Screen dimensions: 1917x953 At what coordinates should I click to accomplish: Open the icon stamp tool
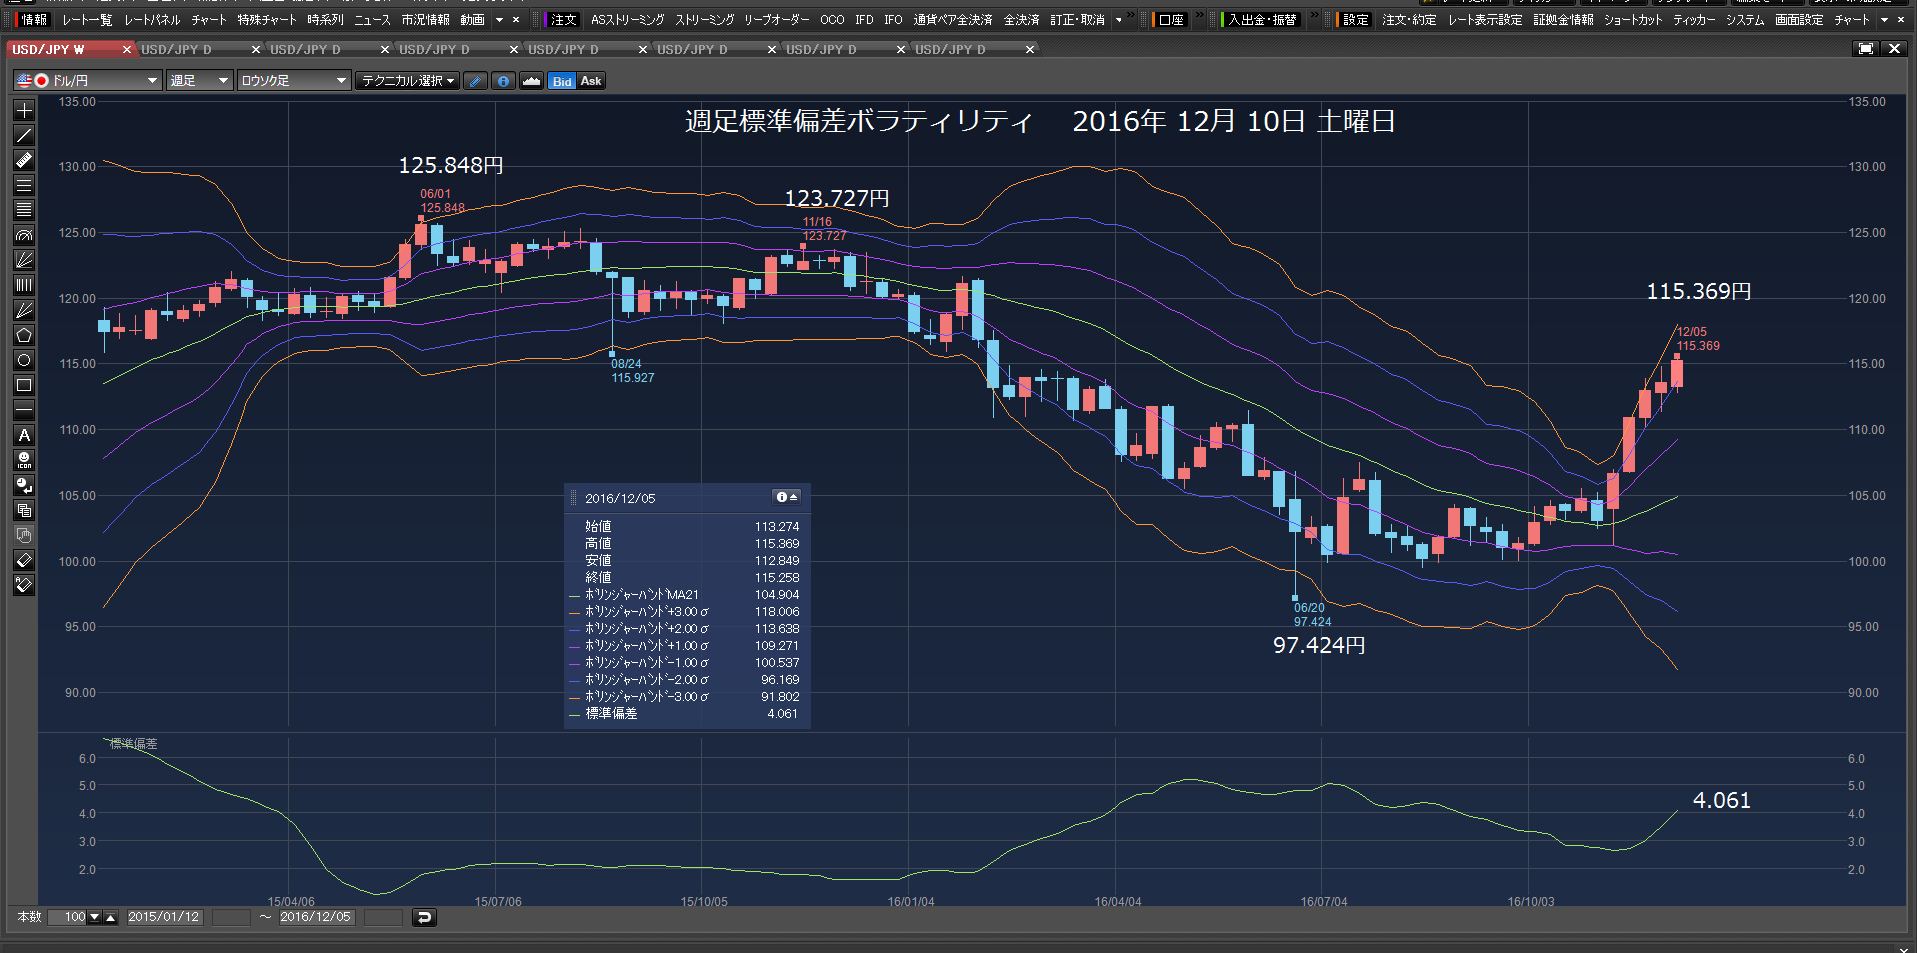click(x=24, y=460)
